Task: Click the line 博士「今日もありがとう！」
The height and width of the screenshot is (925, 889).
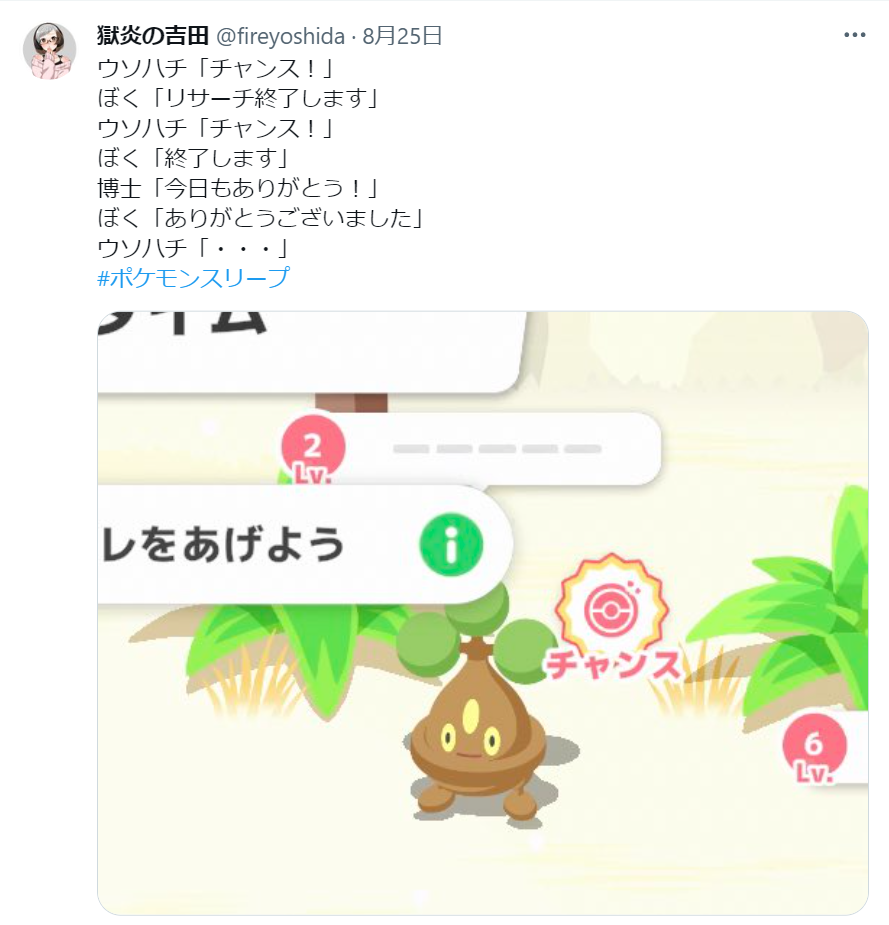Action: coord(238,188)
